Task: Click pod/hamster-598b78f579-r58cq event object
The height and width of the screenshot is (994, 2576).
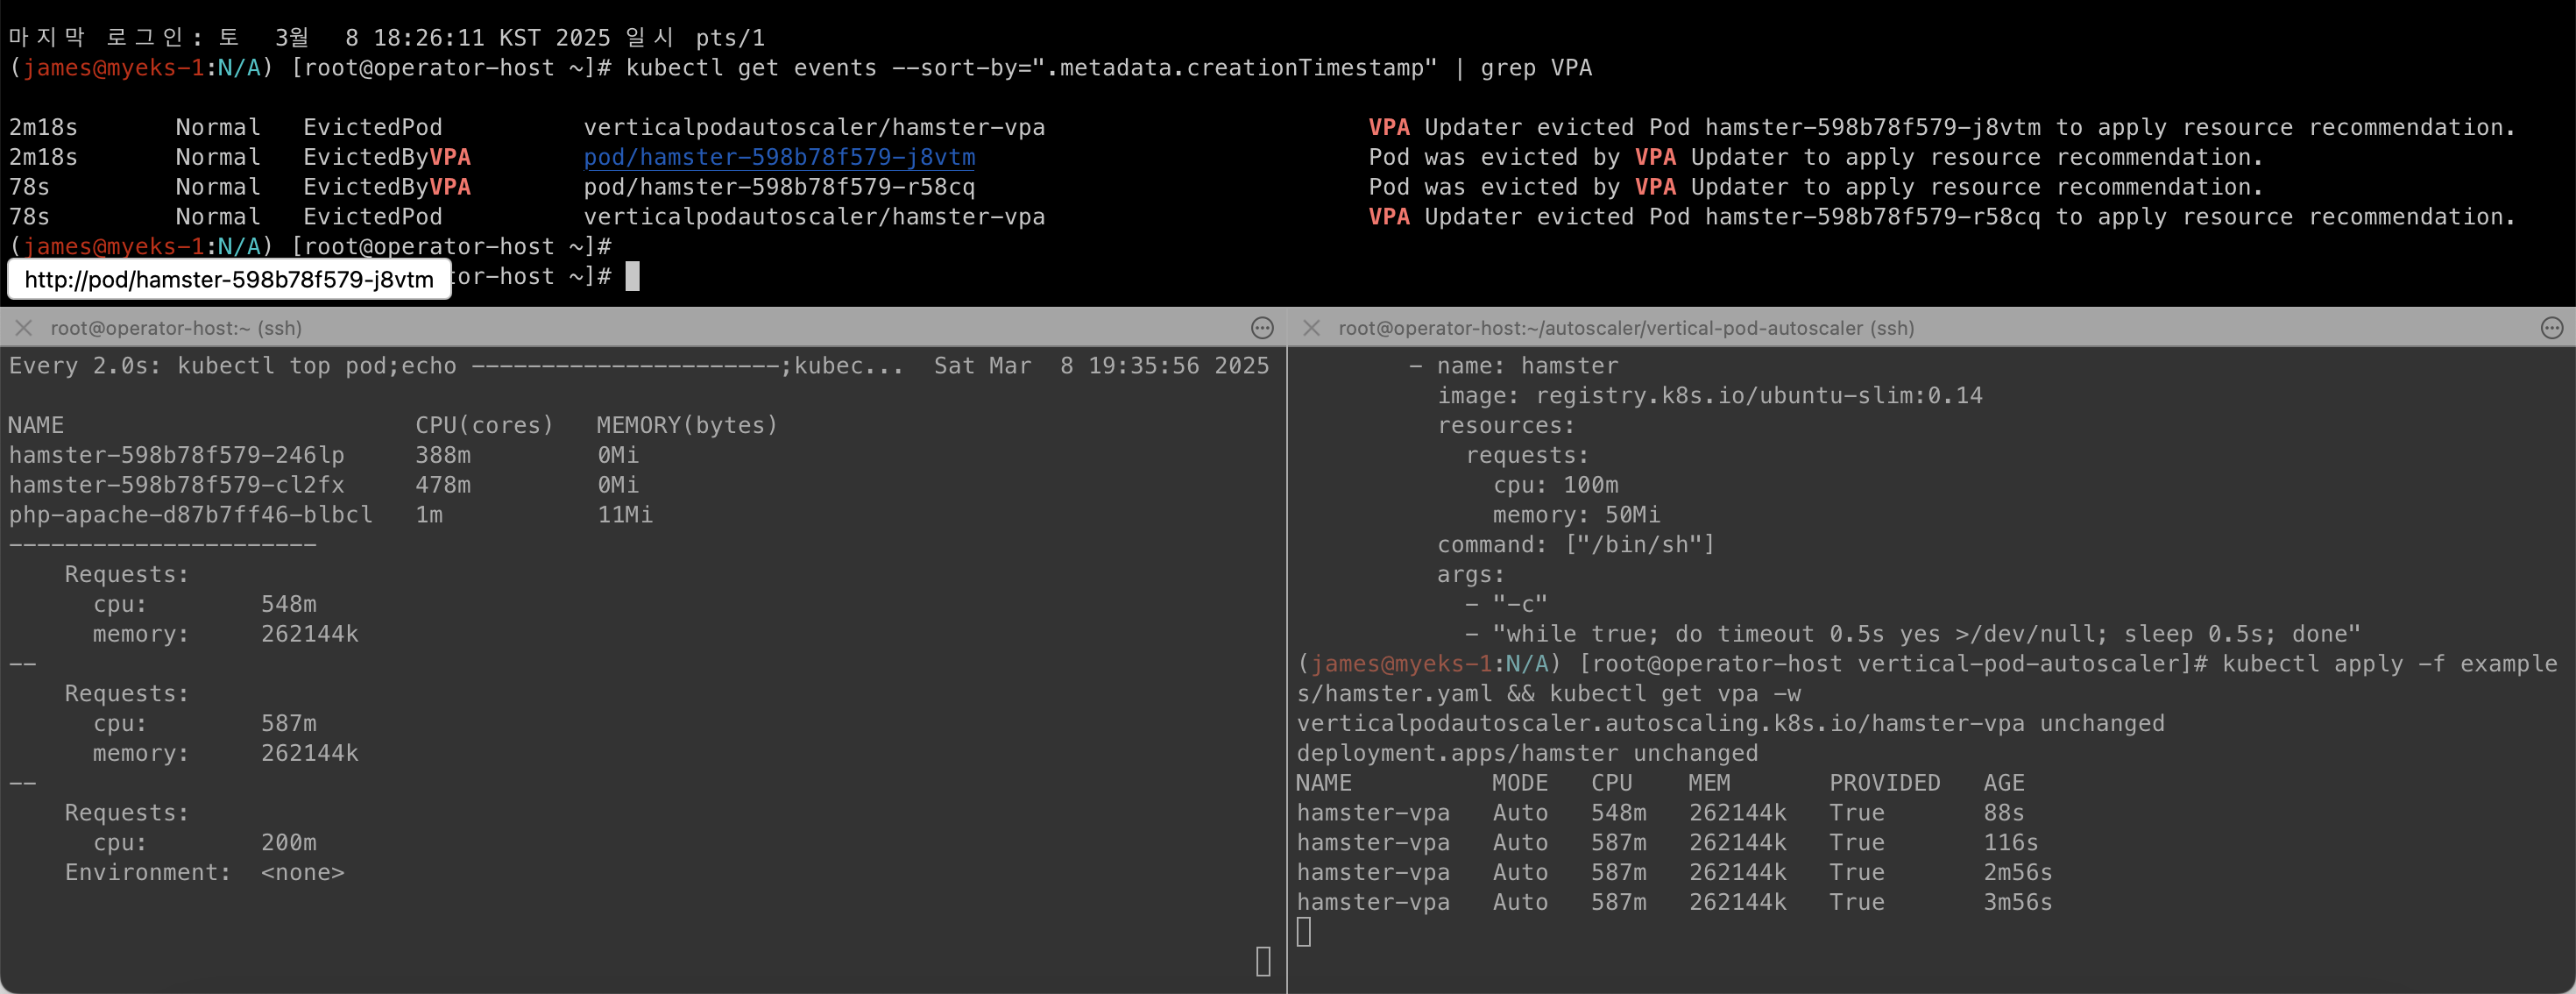Action: [x=779, y=187]
